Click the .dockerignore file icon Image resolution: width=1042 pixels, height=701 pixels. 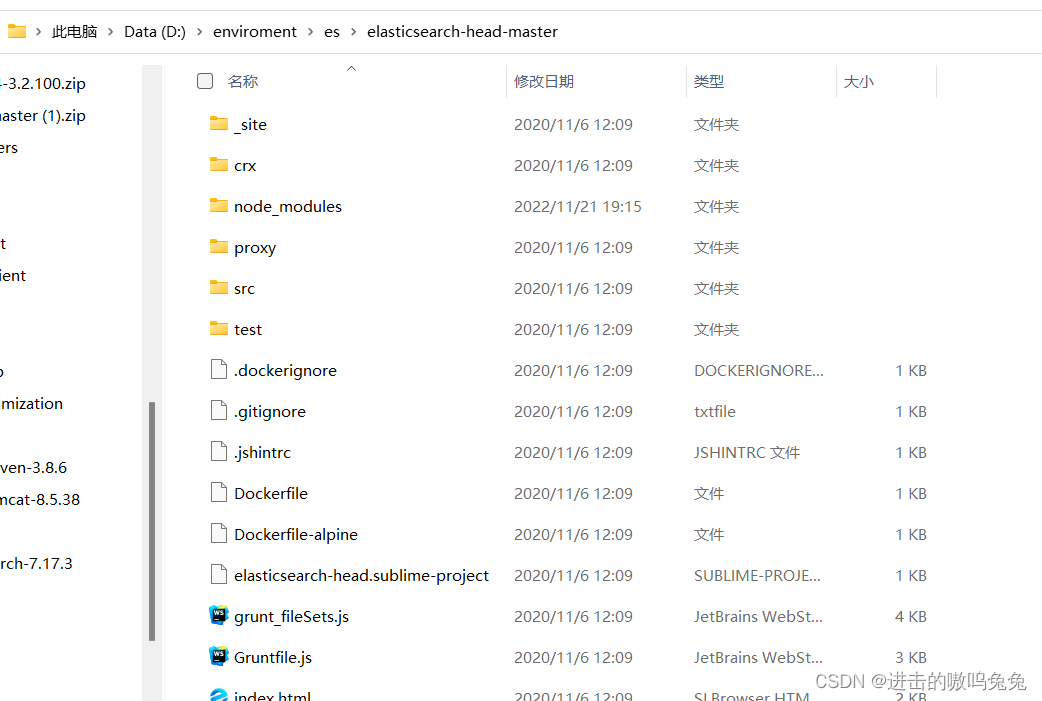coord(219,369)
